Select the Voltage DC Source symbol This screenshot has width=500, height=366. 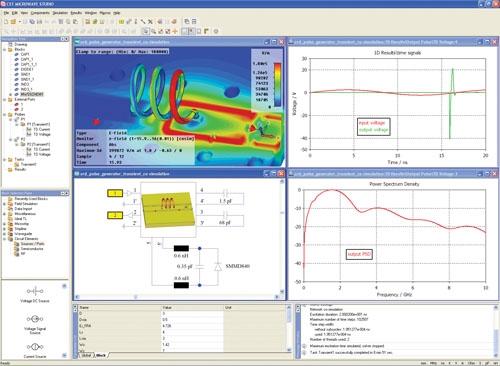point(35,291)
